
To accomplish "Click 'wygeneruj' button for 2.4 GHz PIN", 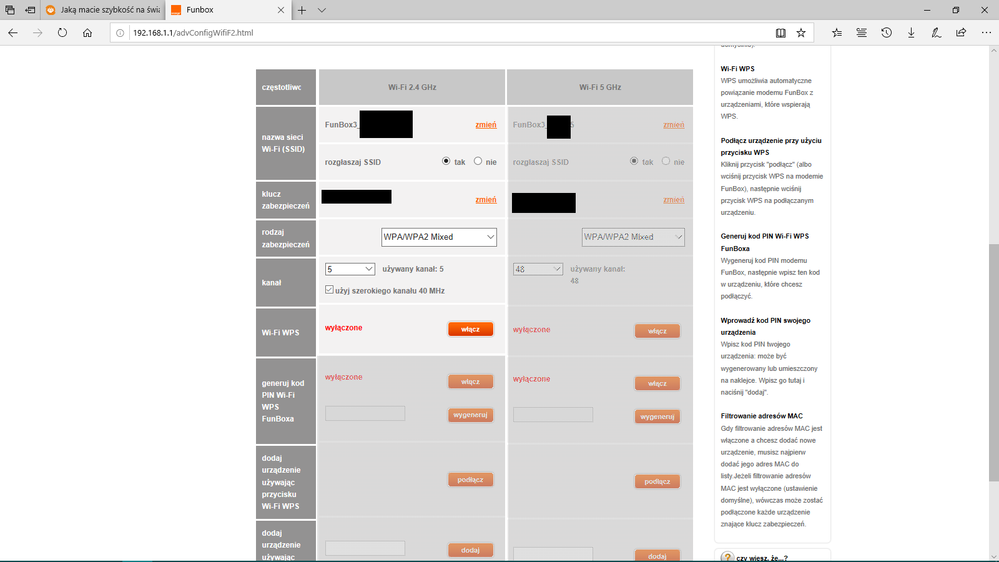I will coord(470,415).
